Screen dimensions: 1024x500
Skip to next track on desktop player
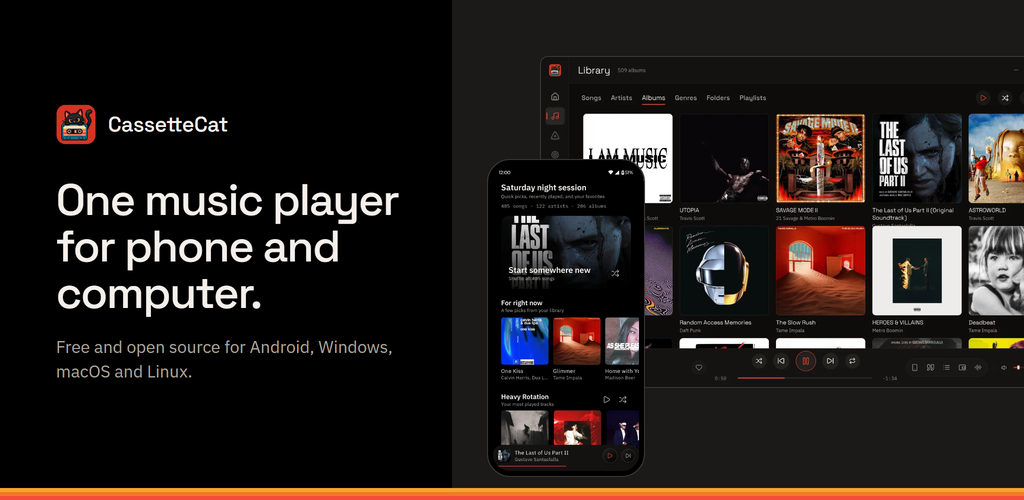click(830, 360)
